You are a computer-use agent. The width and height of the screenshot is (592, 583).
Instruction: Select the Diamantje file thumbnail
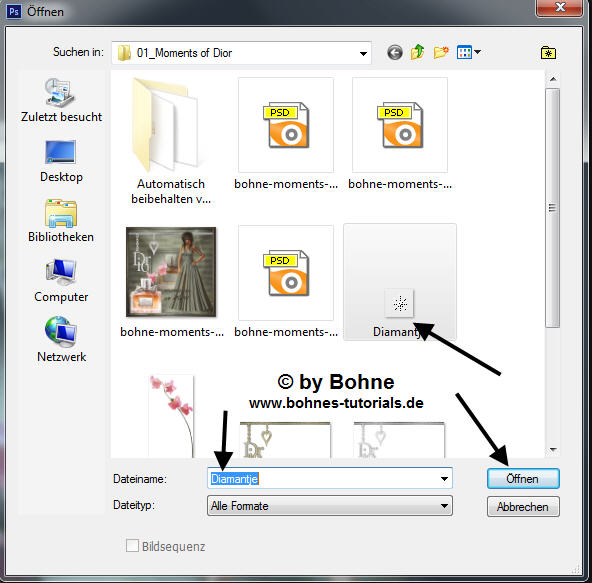pos(399,282)
